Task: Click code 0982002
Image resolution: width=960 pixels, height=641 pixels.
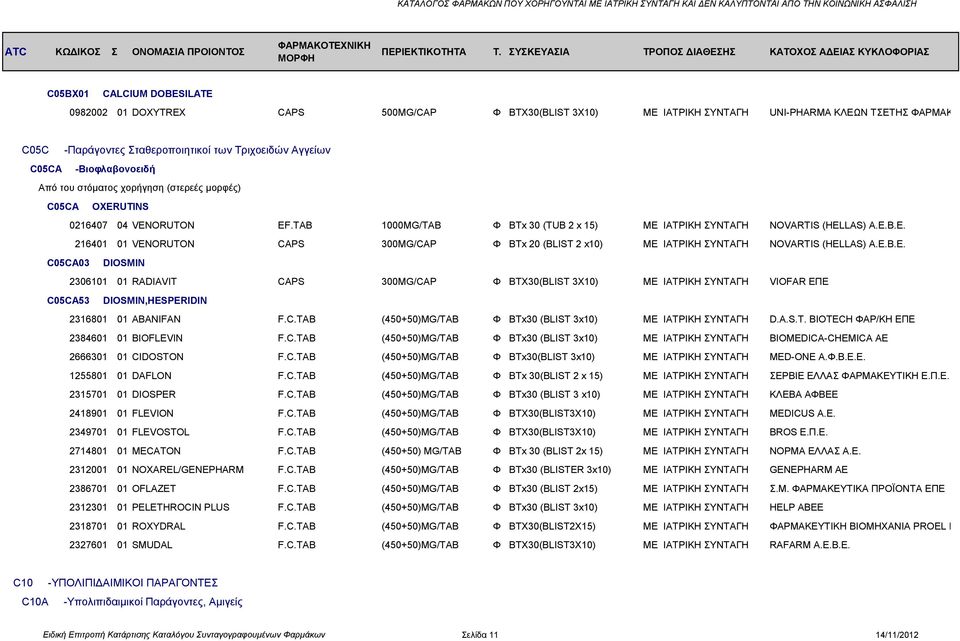Action: pos(88,113)
